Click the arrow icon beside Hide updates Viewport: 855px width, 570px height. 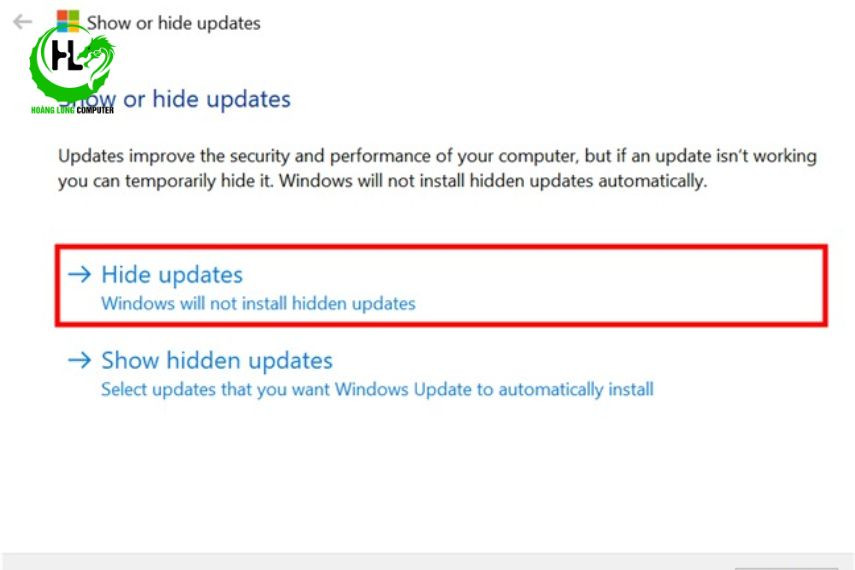[x=80, y=274]
